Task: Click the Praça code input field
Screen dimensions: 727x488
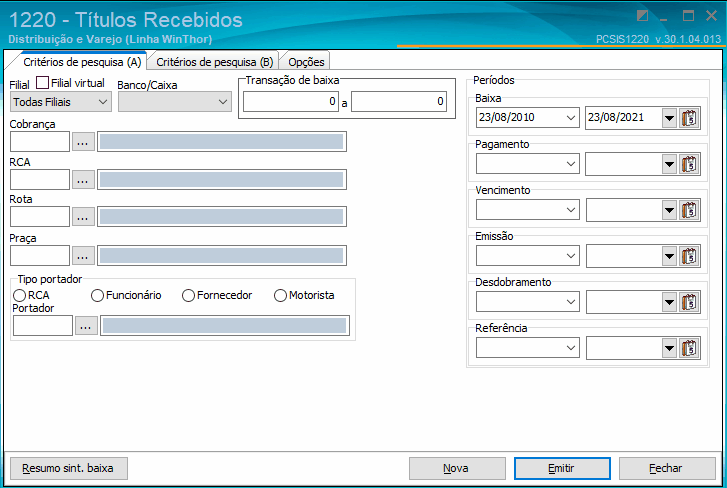Action: (x=39, y=255)
